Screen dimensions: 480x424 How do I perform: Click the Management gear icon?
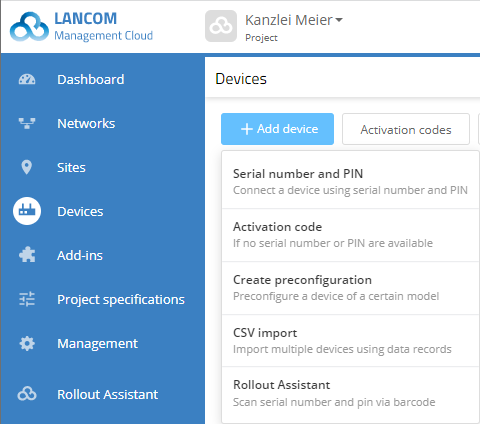(27, 343)
